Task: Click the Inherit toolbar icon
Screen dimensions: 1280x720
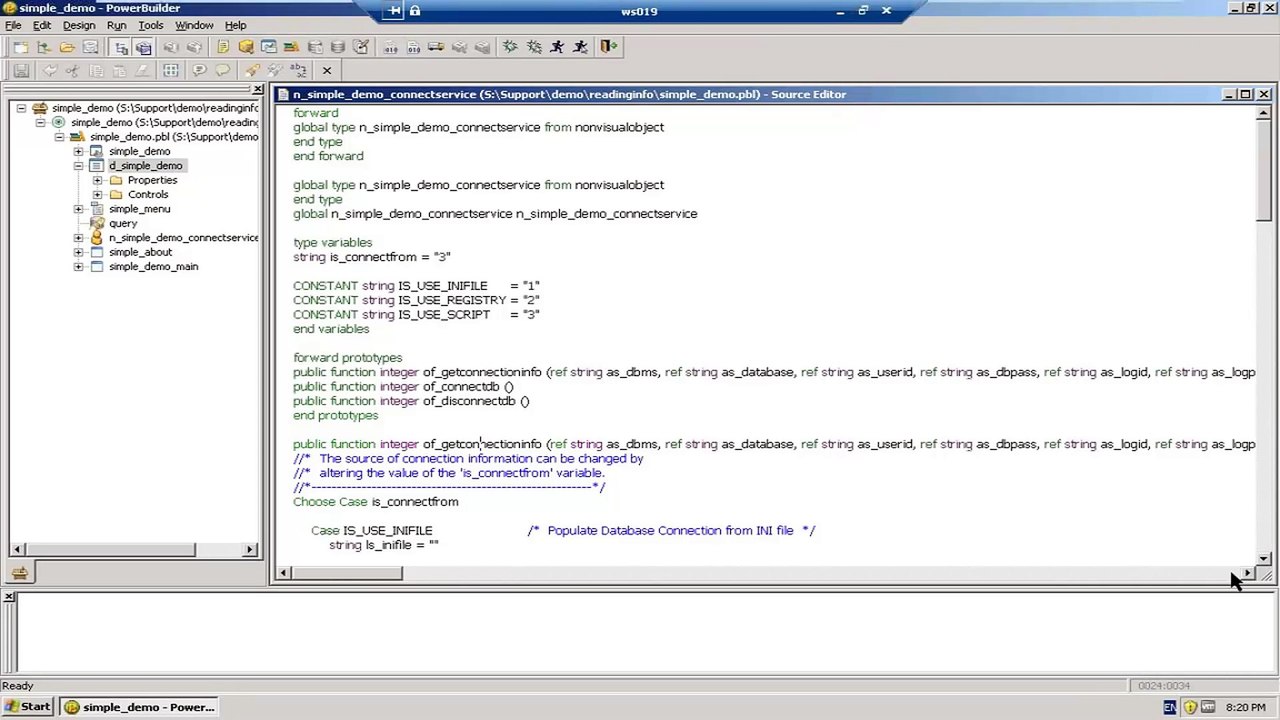Action: [x=44, y=47]
